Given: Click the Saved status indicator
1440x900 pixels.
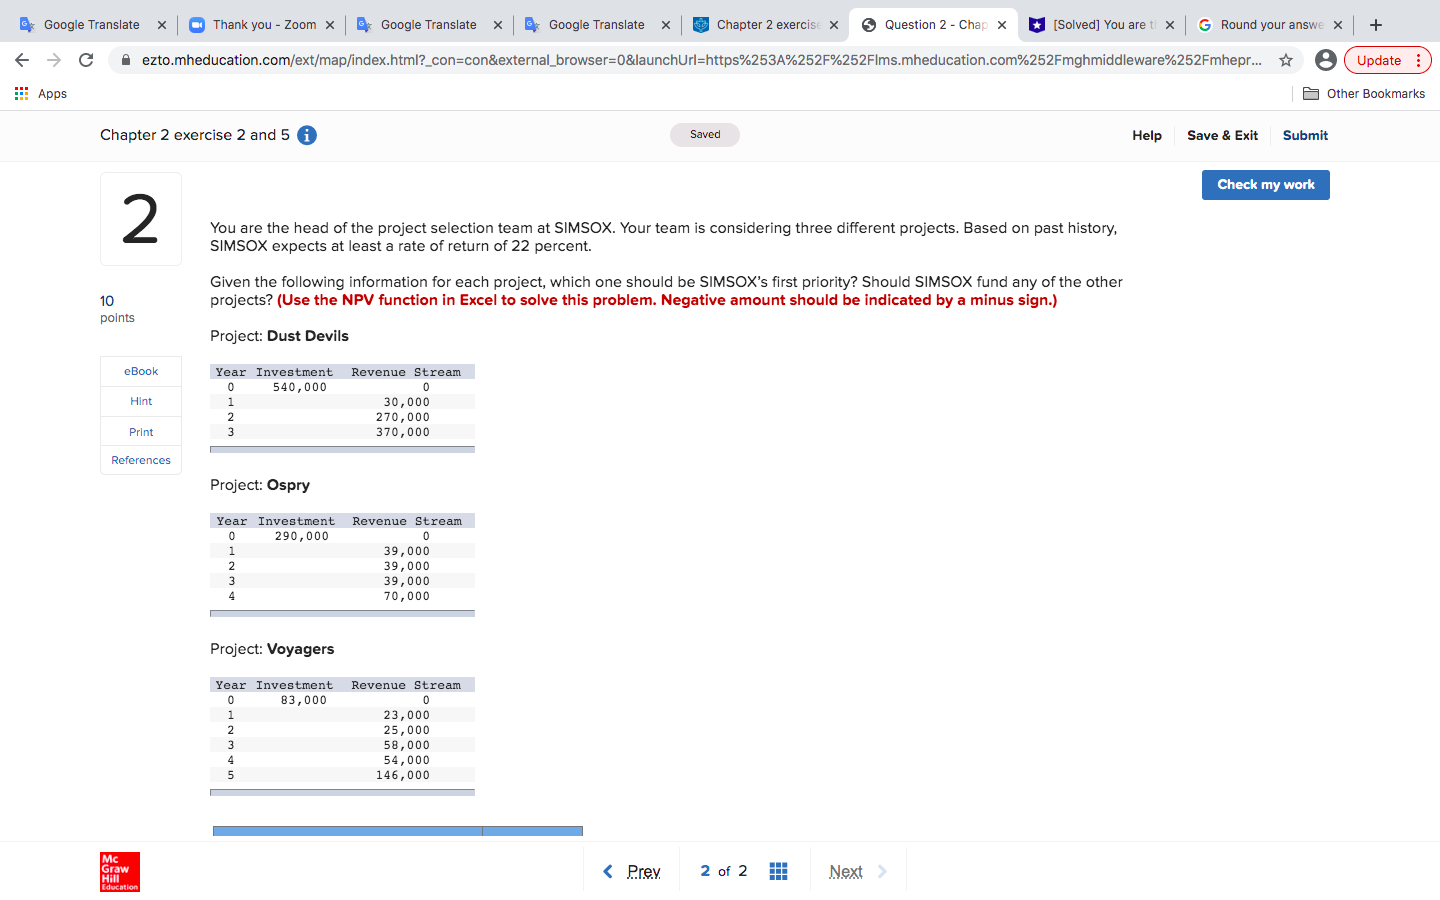Looking at the screenshot, I should pos(705,134).
